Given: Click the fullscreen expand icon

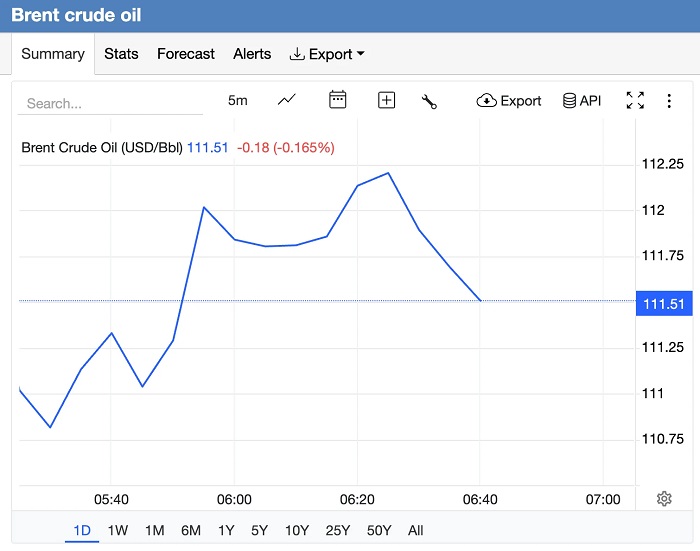Looking at the screenshot, I should pos(635,100).
